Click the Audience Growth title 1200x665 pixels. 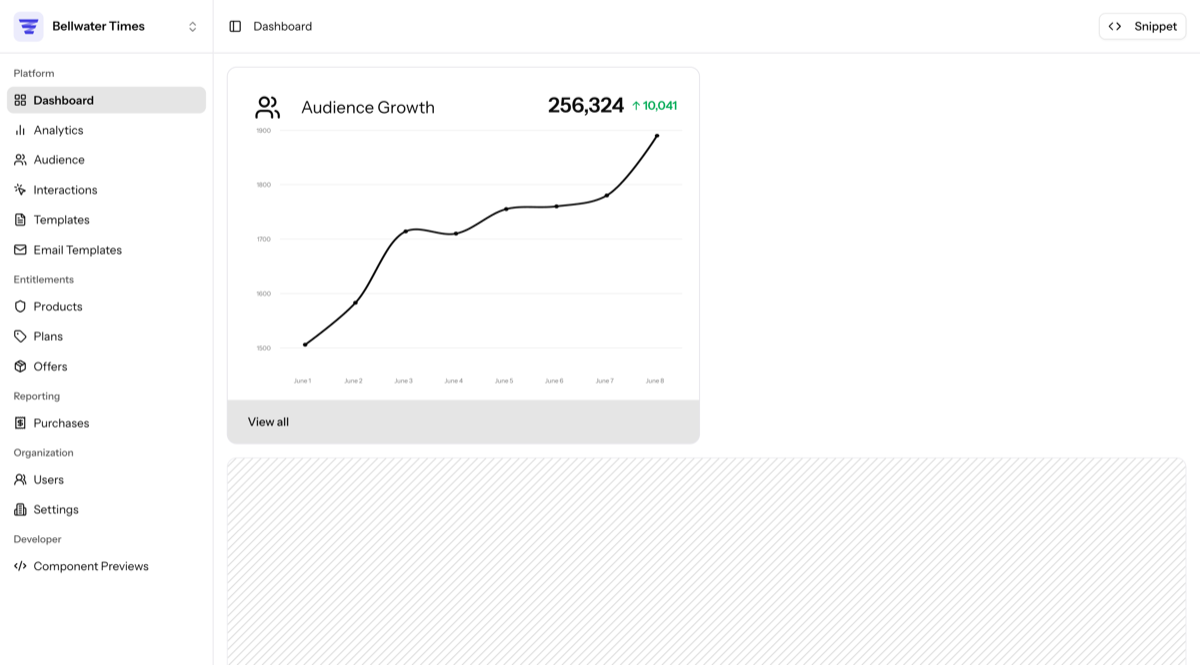point(368,108)
